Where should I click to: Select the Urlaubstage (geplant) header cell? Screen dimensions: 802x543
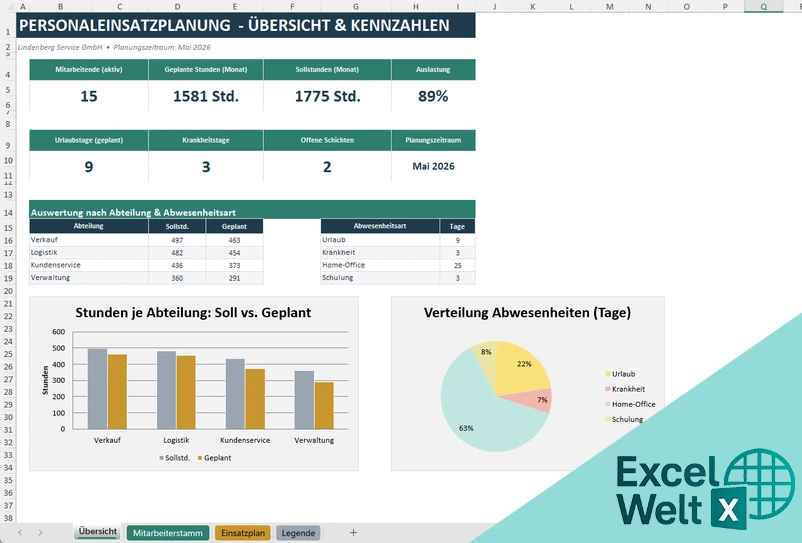click(x=88, y=140)
